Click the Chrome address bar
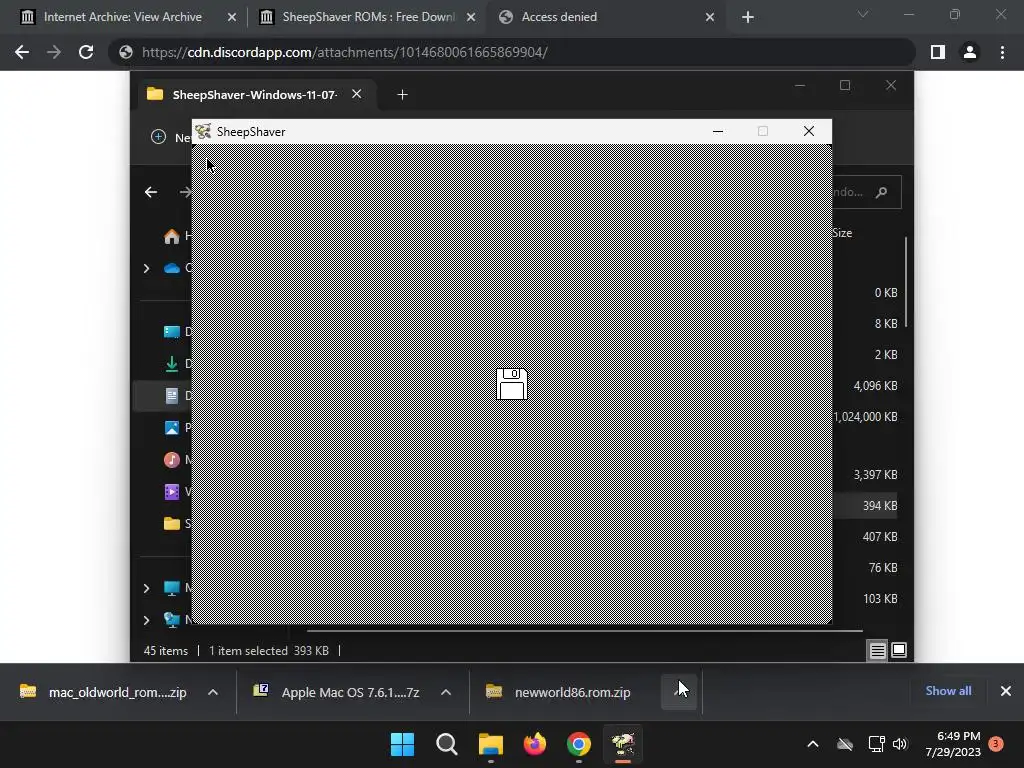This screenshot has height=768, width=1024. [x=513, y=52]
